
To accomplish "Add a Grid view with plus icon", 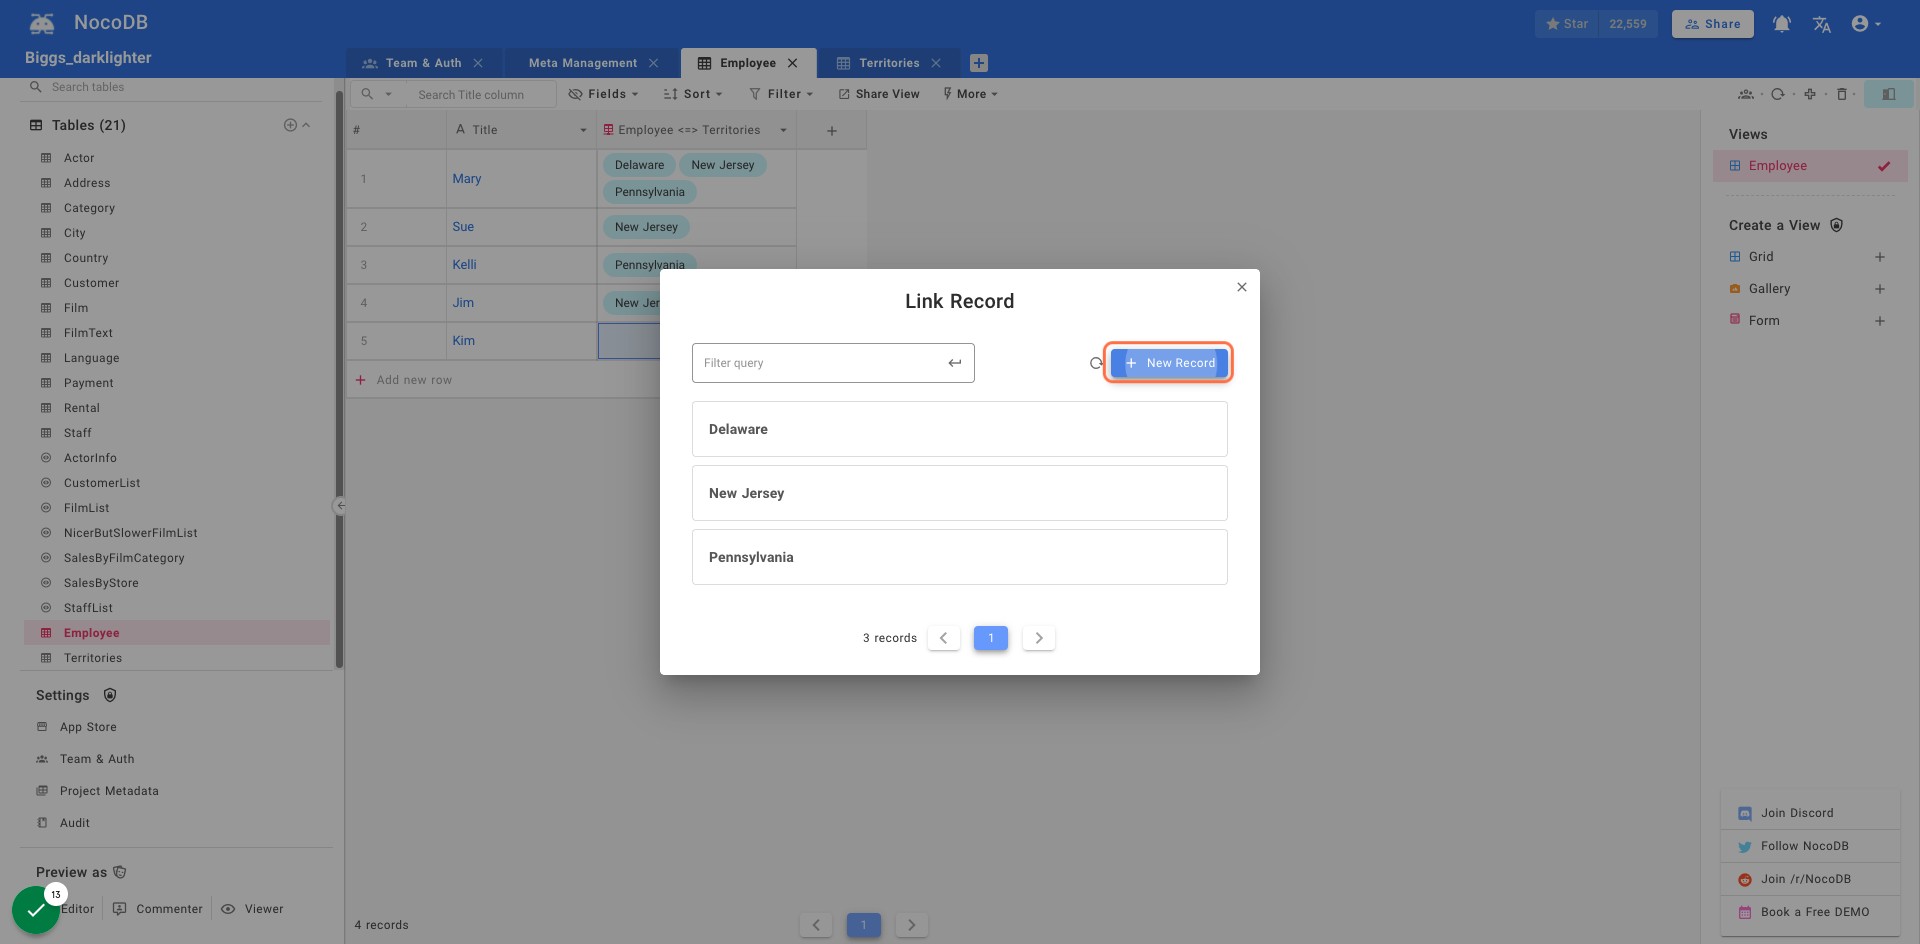I will coord(1880,257).
